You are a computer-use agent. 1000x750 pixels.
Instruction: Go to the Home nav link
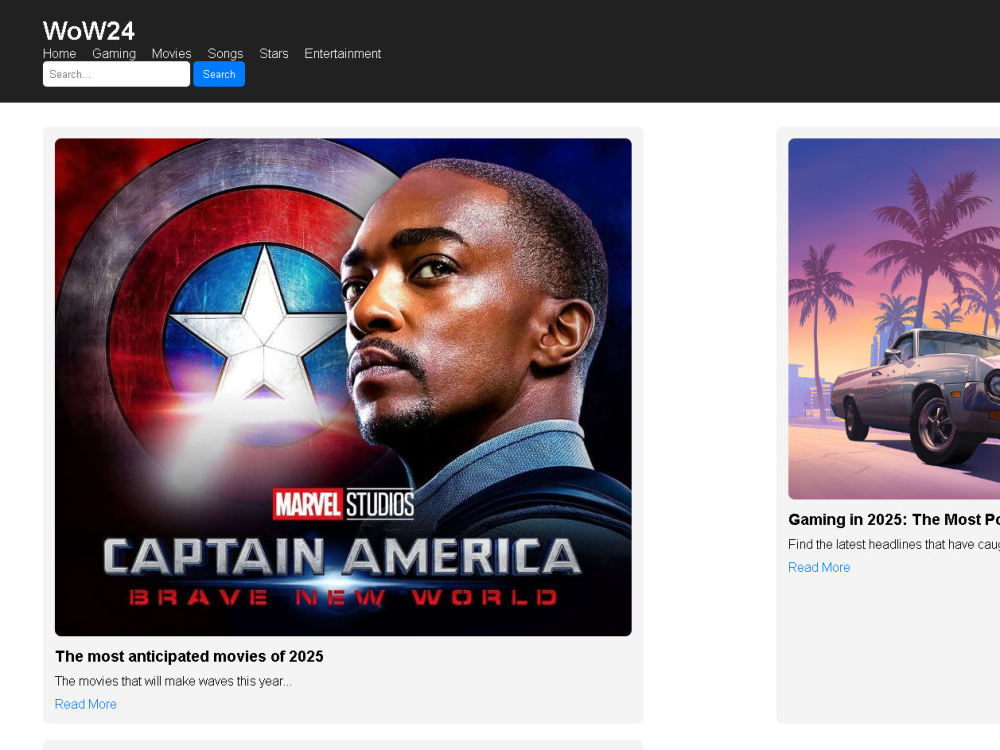click(x=59, y=54)
